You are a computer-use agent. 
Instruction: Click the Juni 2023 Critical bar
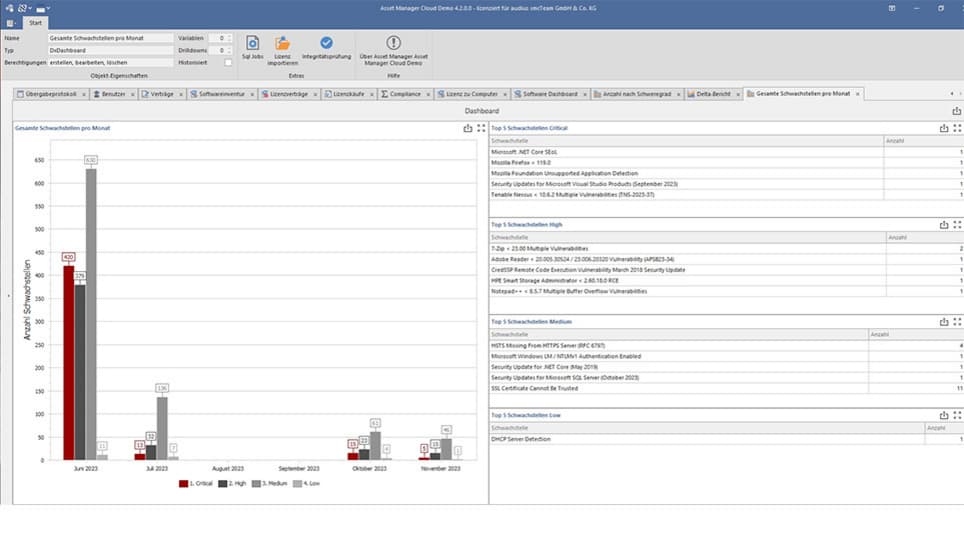tap(69, 363)
